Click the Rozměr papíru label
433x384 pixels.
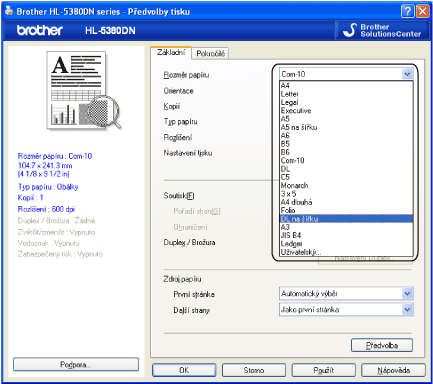tap(186, 75)
